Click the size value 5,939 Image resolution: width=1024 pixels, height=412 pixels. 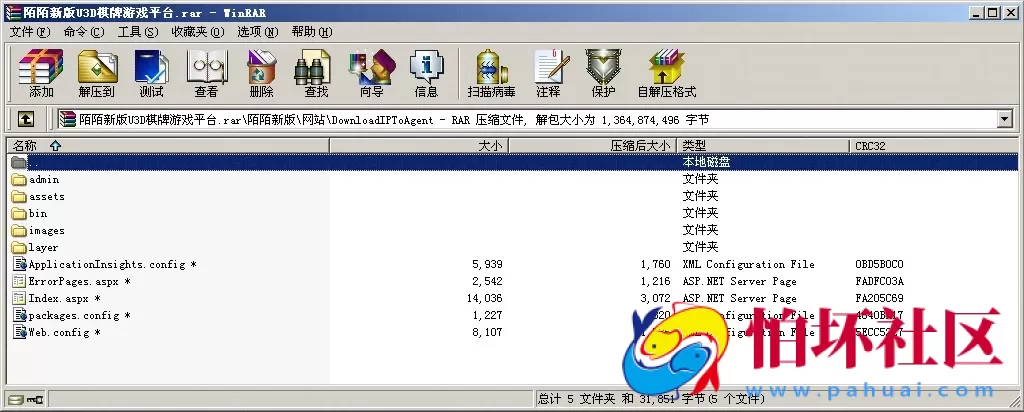point(487,264)
